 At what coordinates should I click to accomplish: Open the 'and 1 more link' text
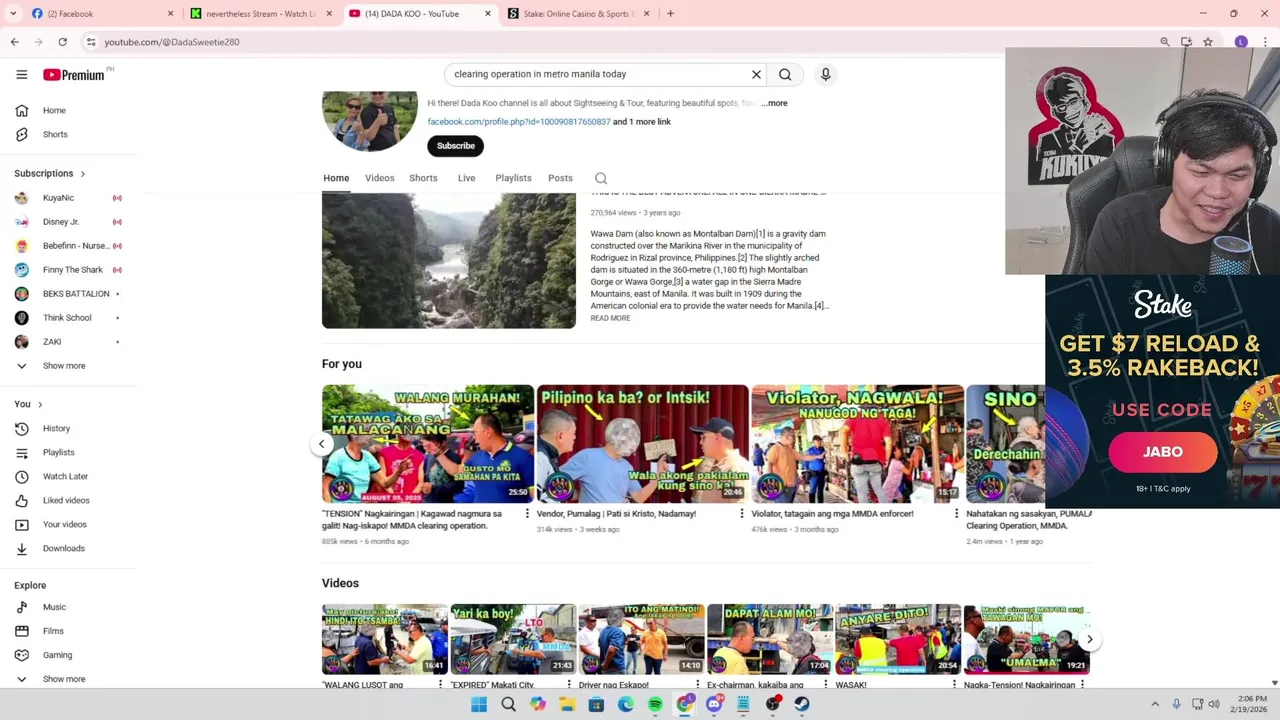pyautogui.click(x=642, y=122)
